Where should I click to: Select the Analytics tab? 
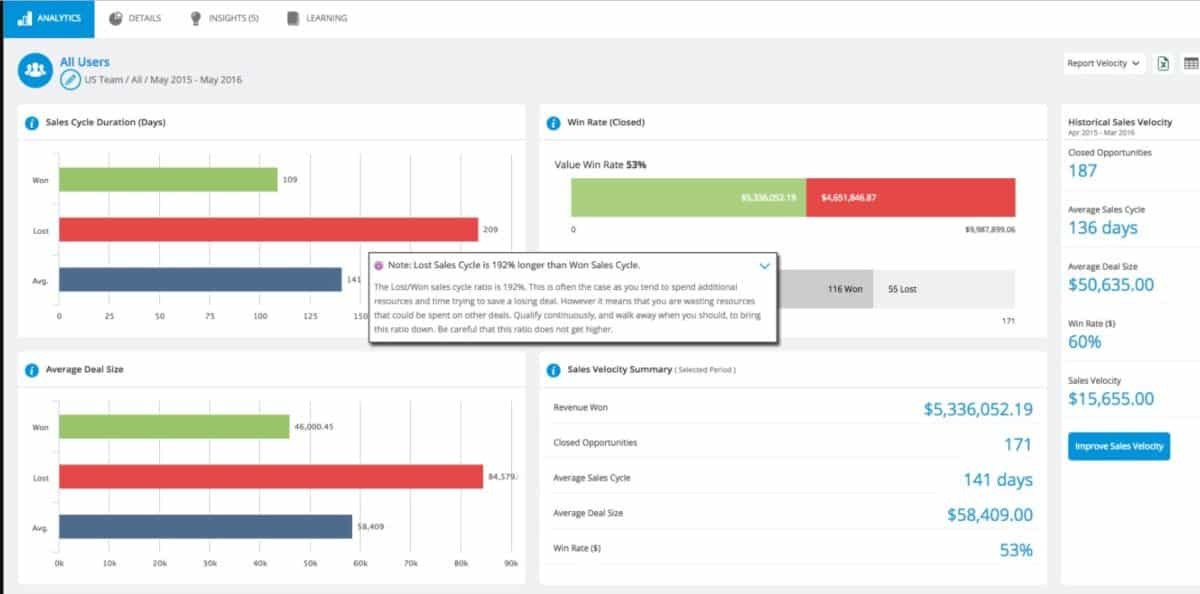coord(48,18)
